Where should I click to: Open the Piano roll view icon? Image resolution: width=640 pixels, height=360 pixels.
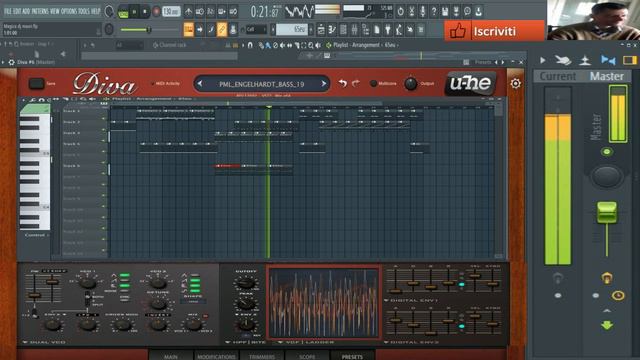point(332,29)
